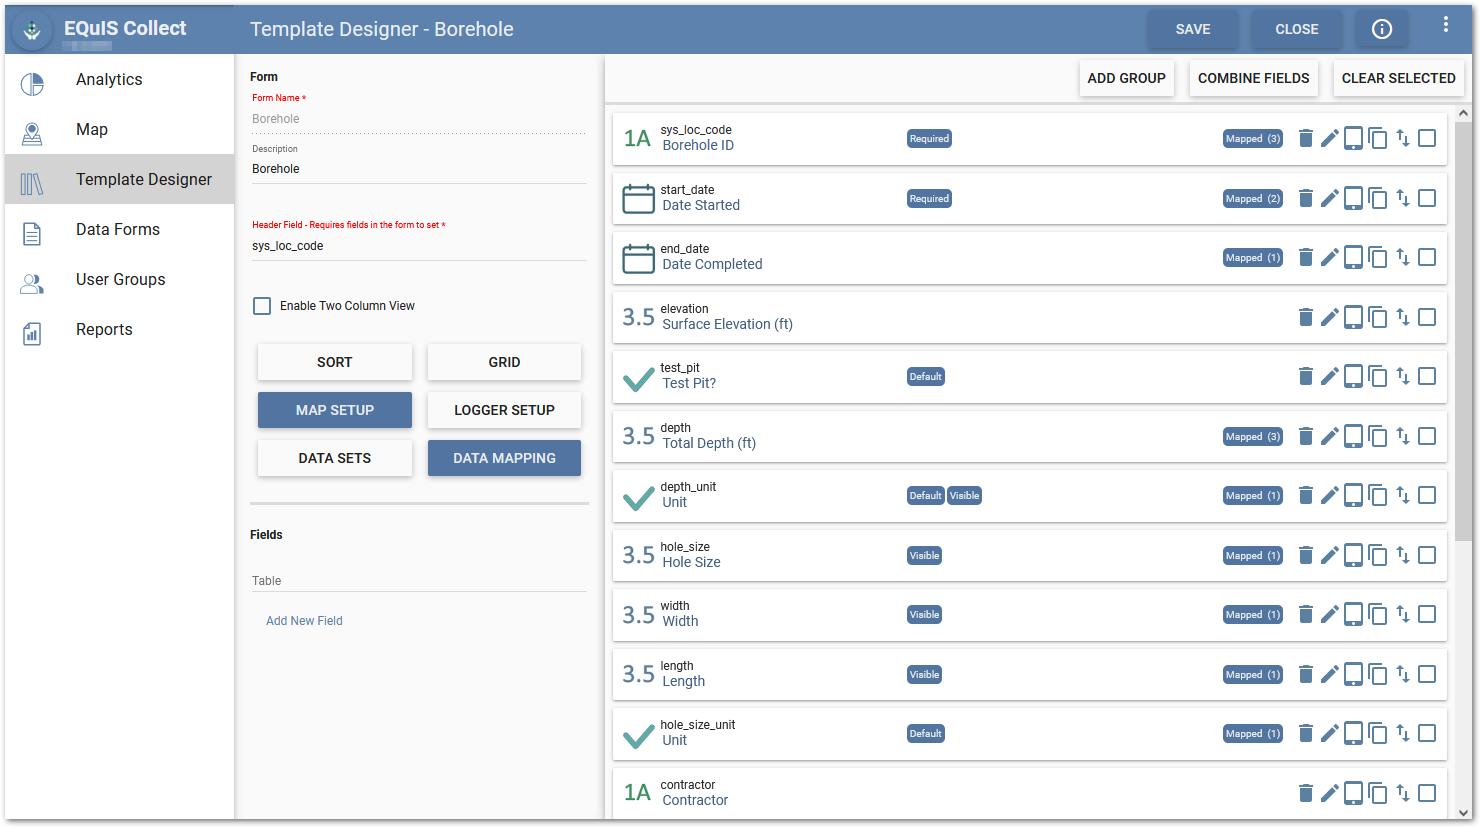Move the start_date field using reorder arrows

coord(1403,198)
